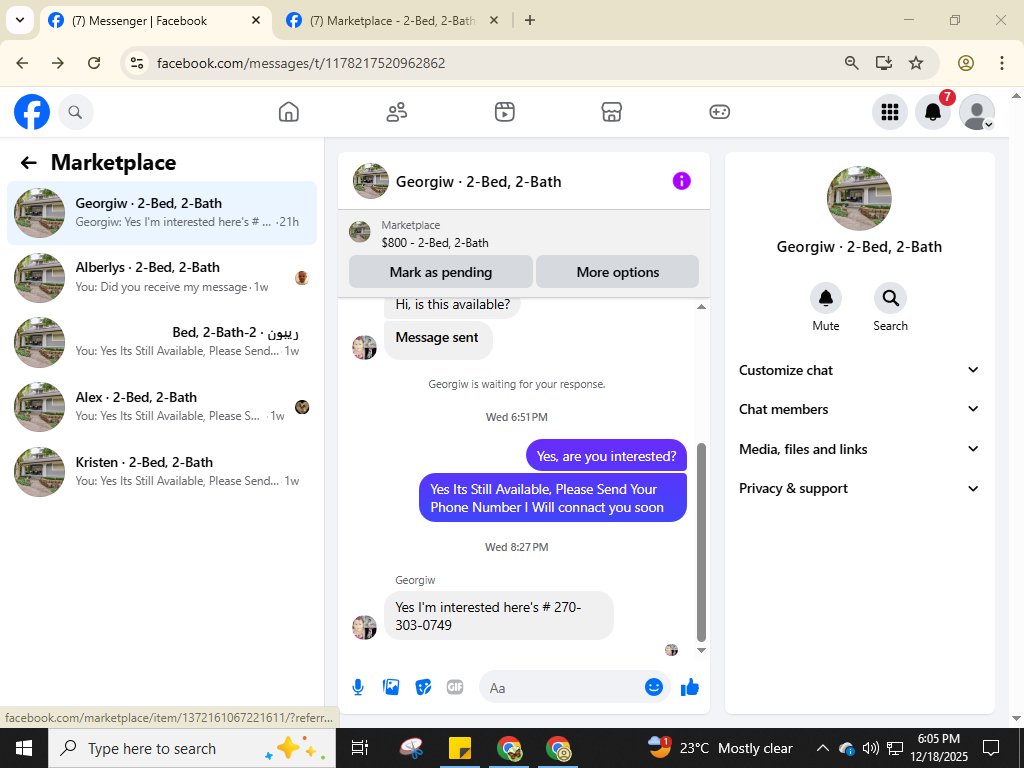View site information icon in address bar
Screen dimensions: 1024x768
click(136, 63)
